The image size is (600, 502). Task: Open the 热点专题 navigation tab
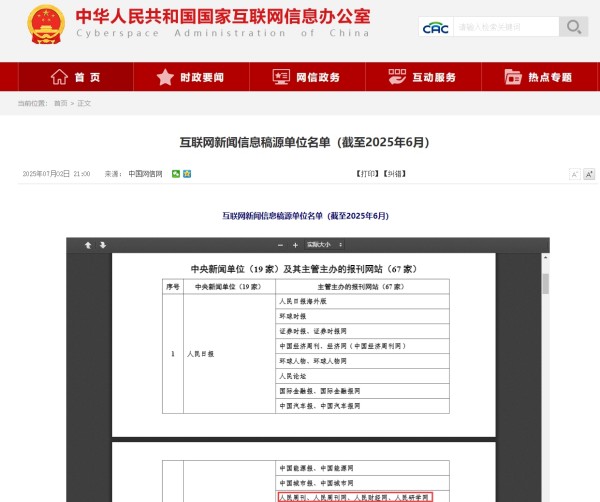538,77
